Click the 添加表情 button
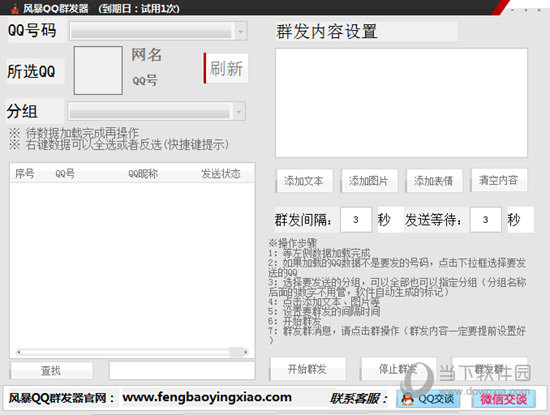 click(x=434, y=181)
